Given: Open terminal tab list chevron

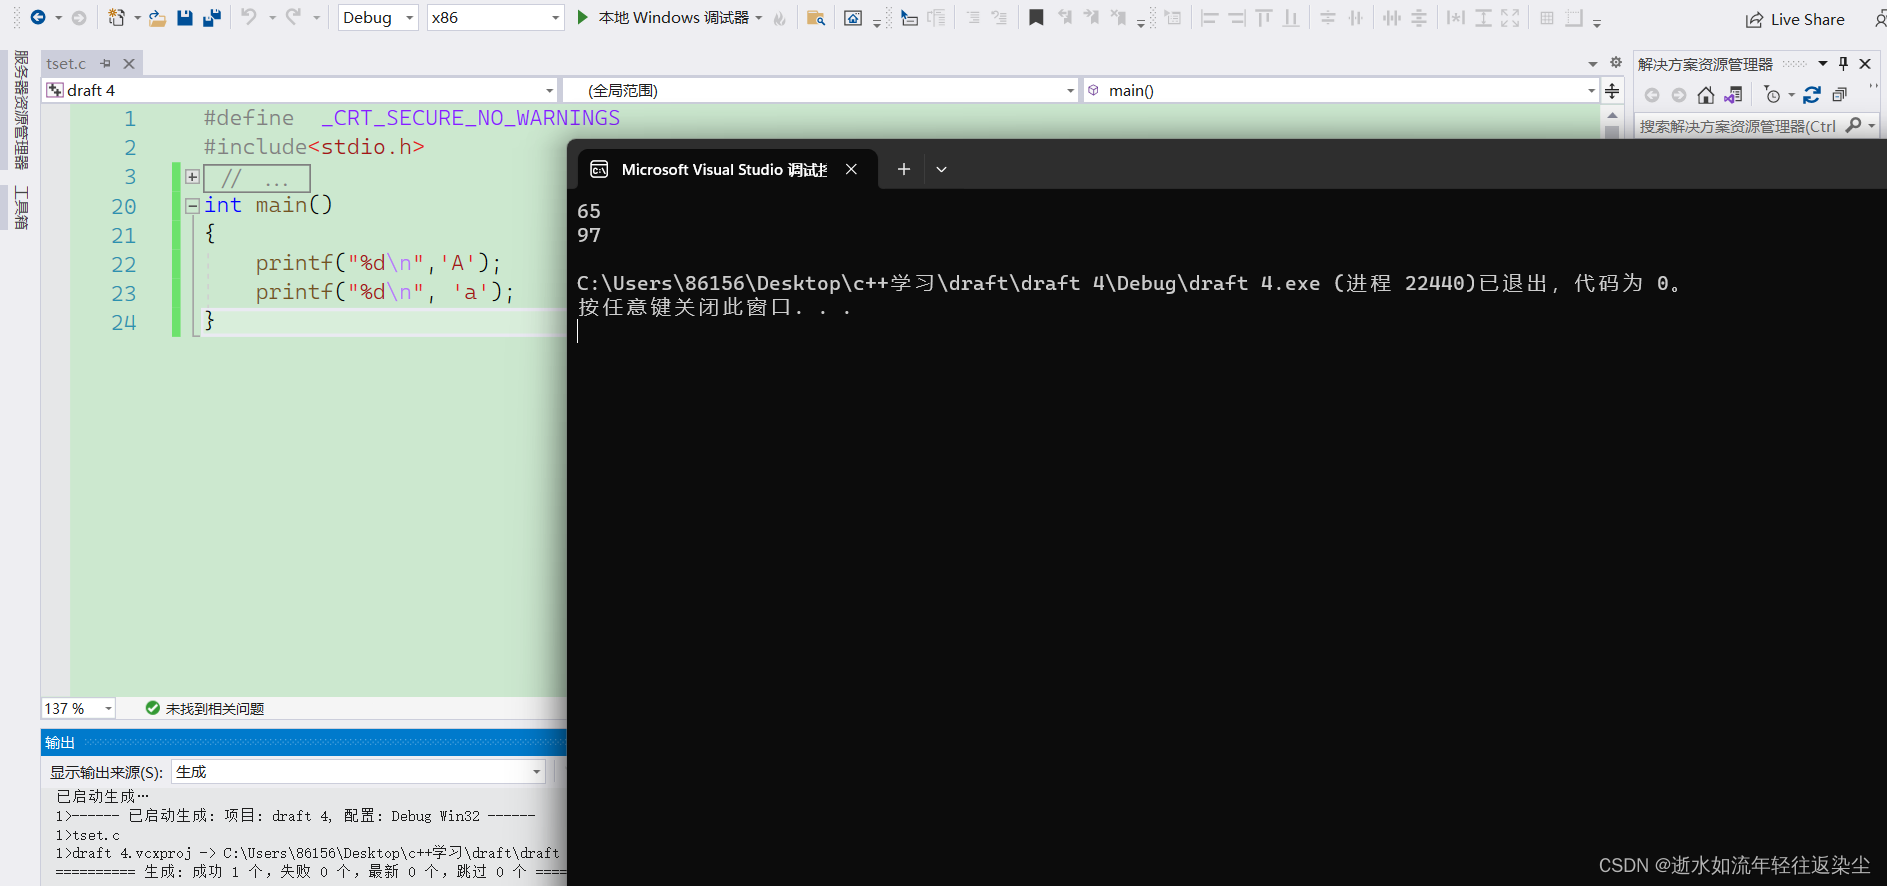Looking at the screenshot, I should coord(941,169).
